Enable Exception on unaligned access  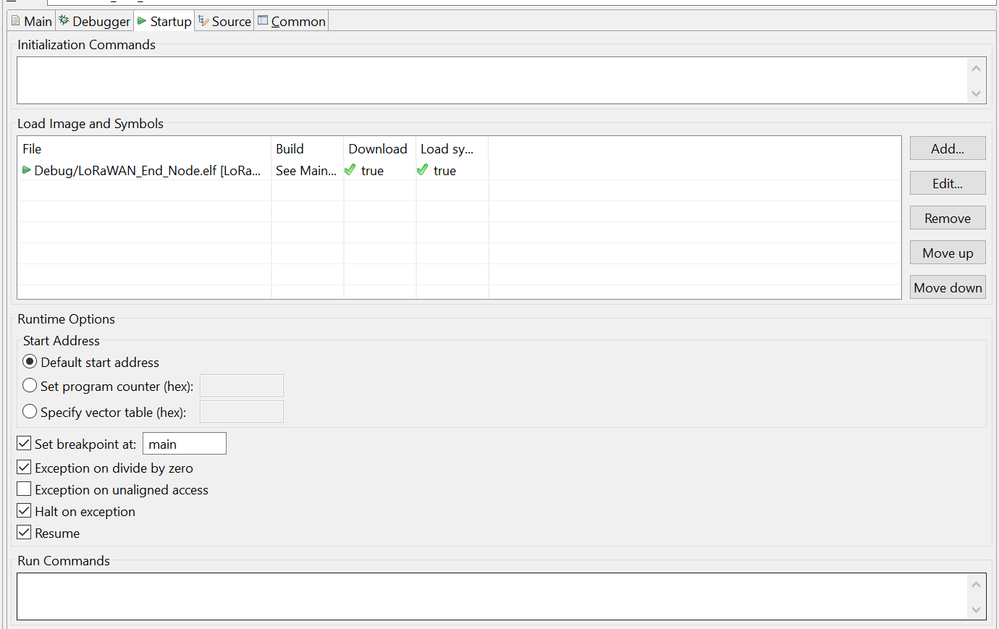25,490
